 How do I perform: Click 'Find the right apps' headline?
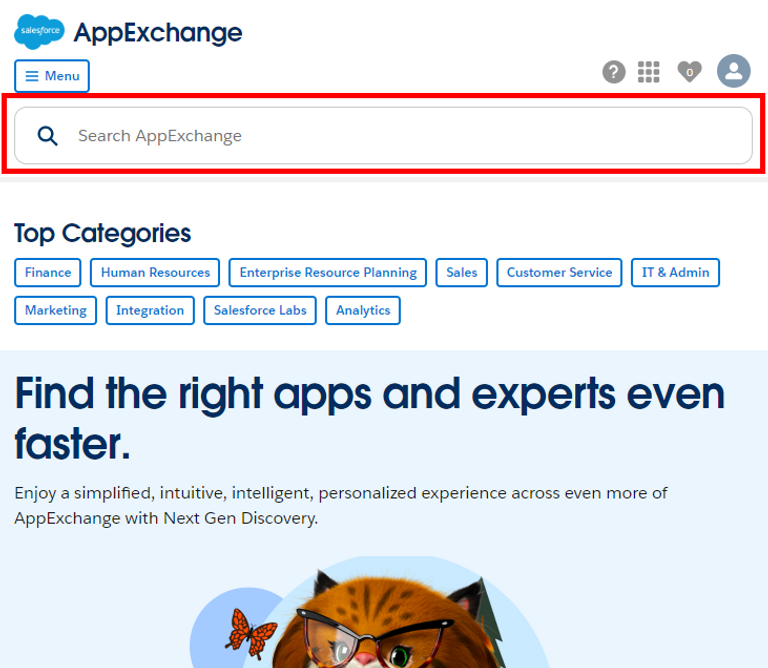[x=369, y=419]
